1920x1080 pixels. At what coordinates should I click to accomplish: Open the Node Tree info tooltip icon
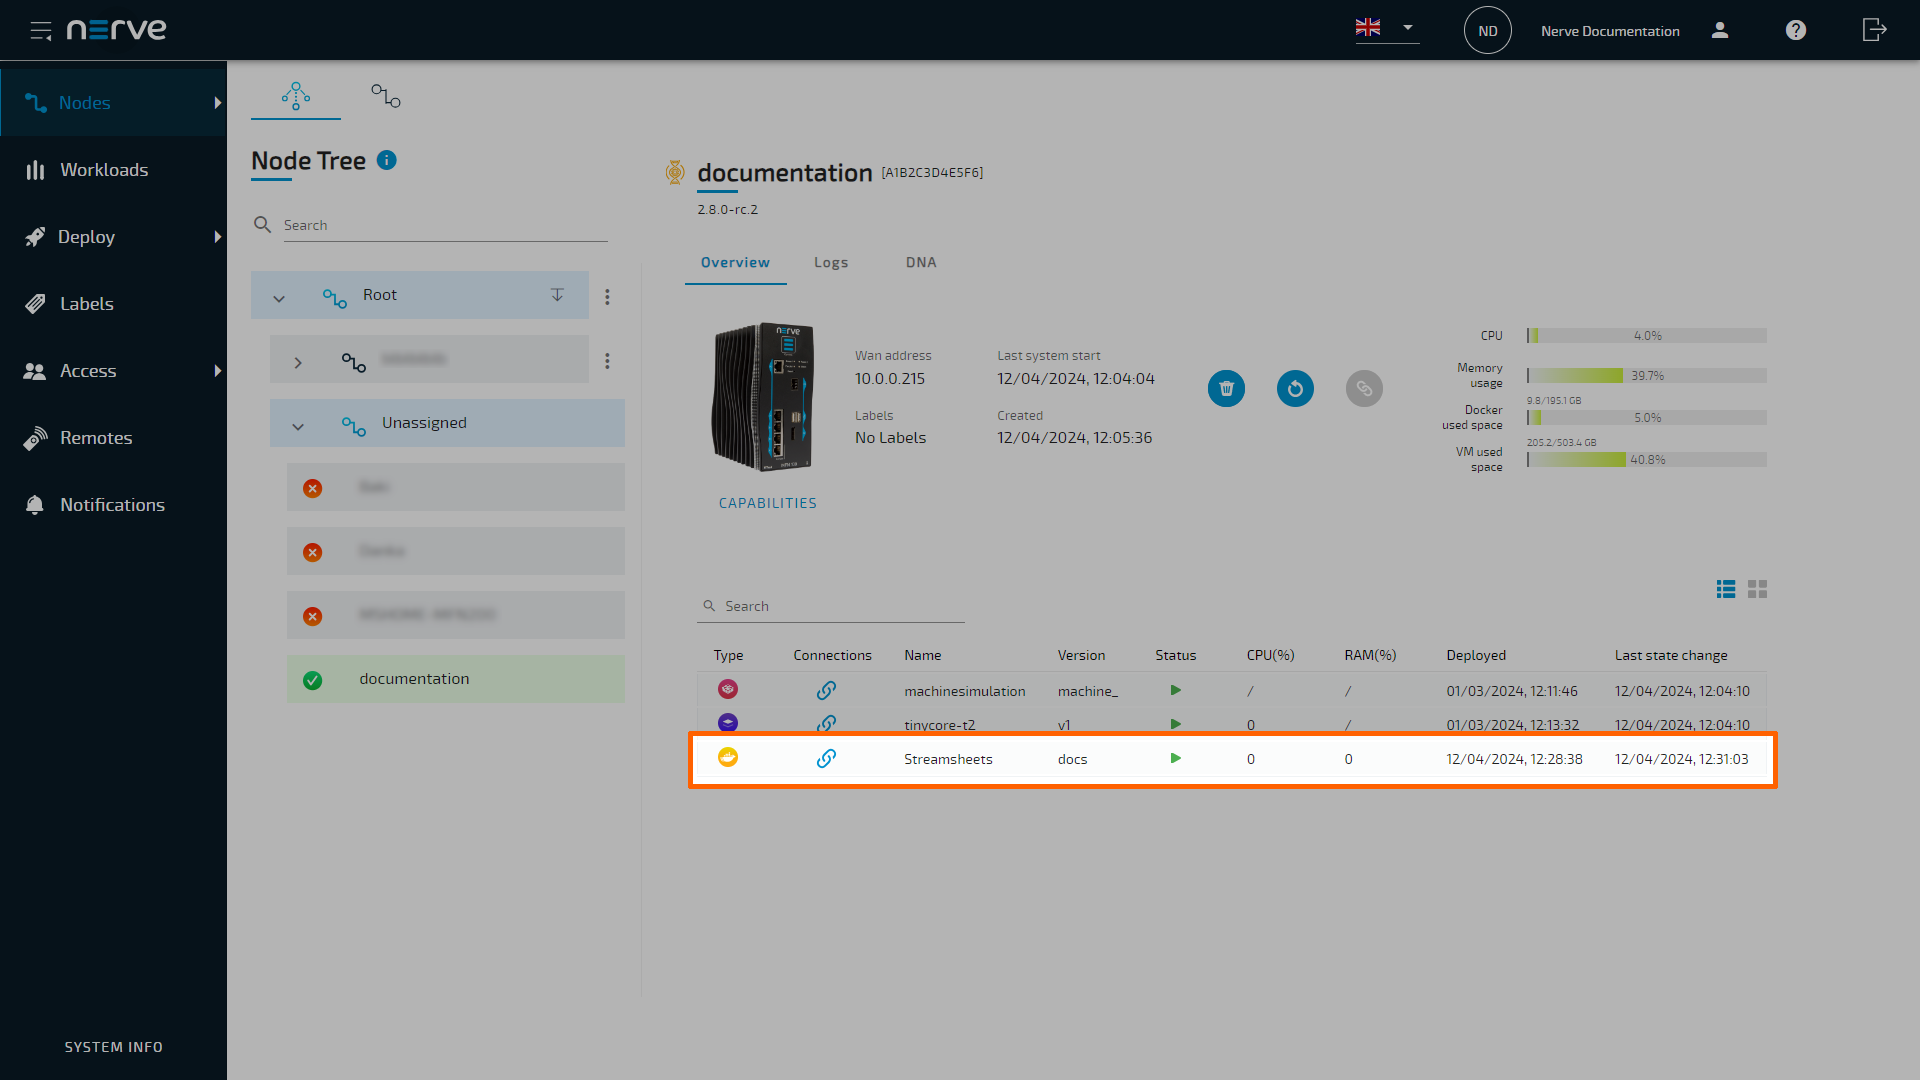tap(387, 160)
